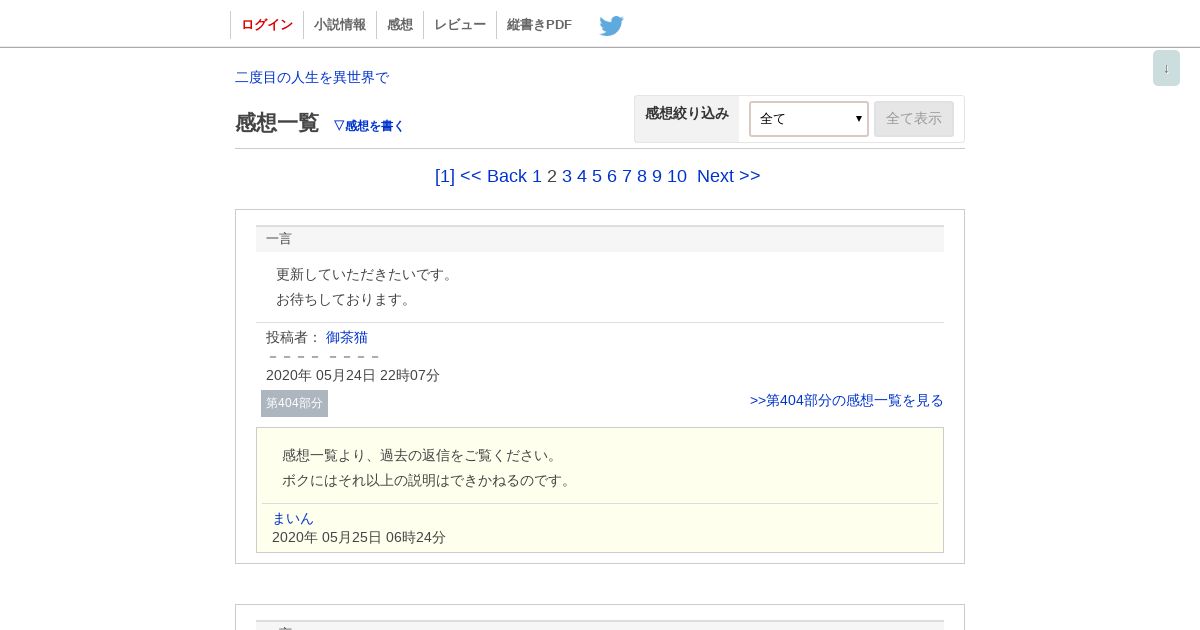Go to page 8 in pagination
Screen dimensions: 1200x630
pyautogui.click(x=642, y=176)
